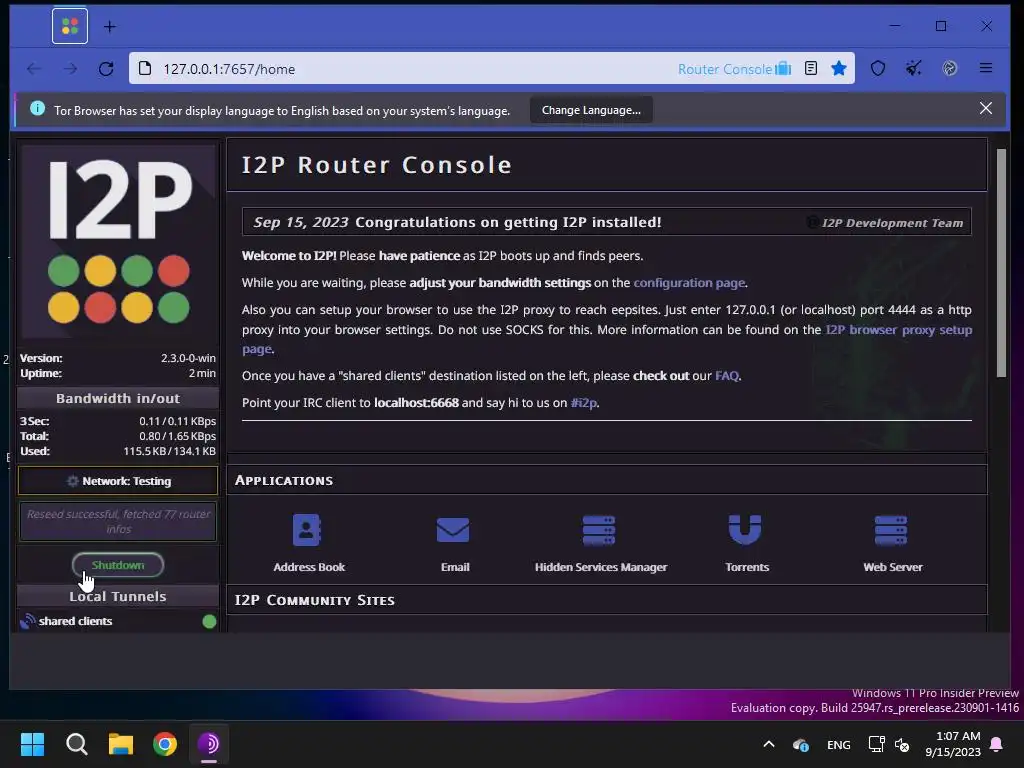Open the Network: Testing status
1024x768 pixels.
pyautogui.click(x=118, y=481)
